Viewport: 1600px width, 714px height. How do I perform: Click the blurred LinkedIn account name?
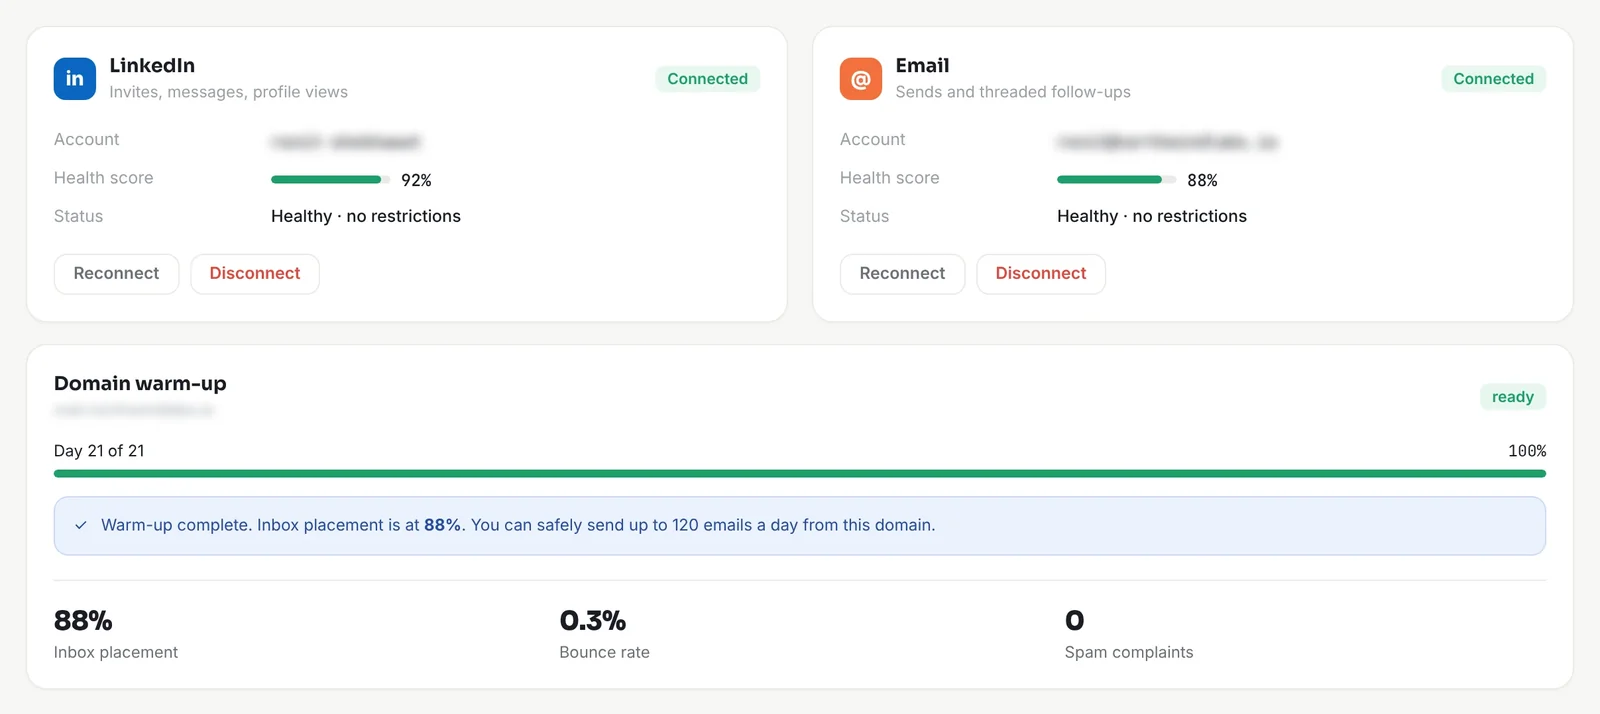[346, 142]
